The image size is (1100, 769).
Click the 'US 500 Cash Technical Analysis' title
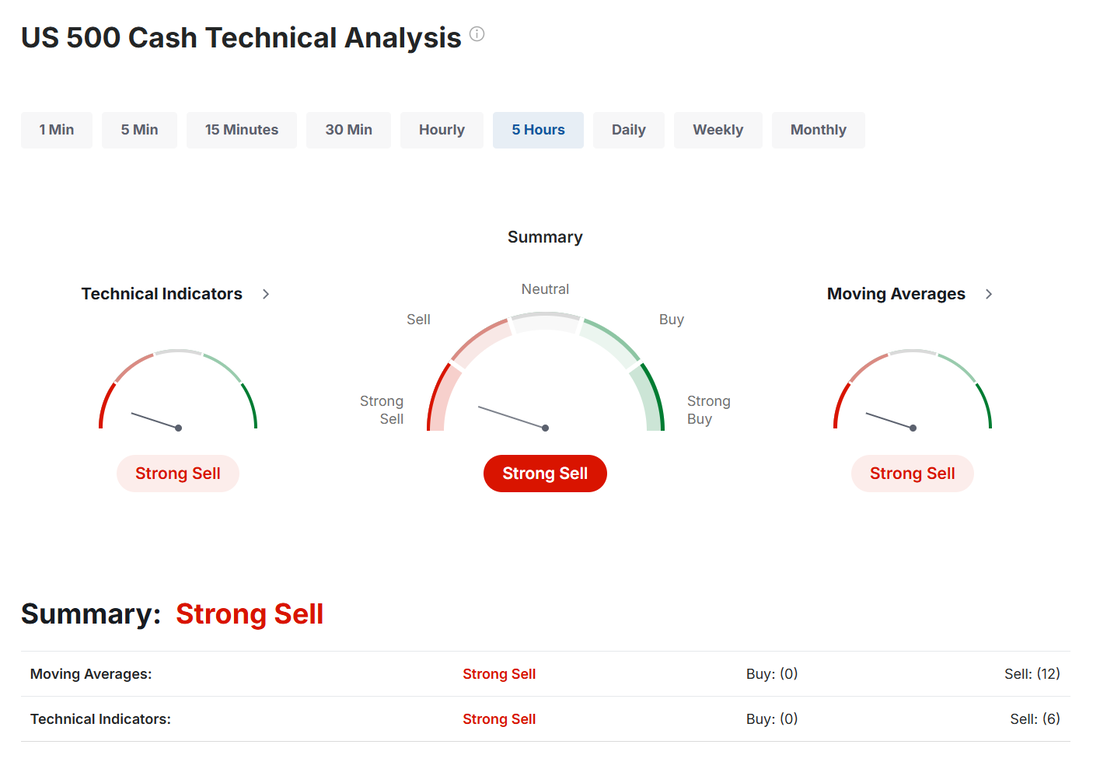point(241,38)
